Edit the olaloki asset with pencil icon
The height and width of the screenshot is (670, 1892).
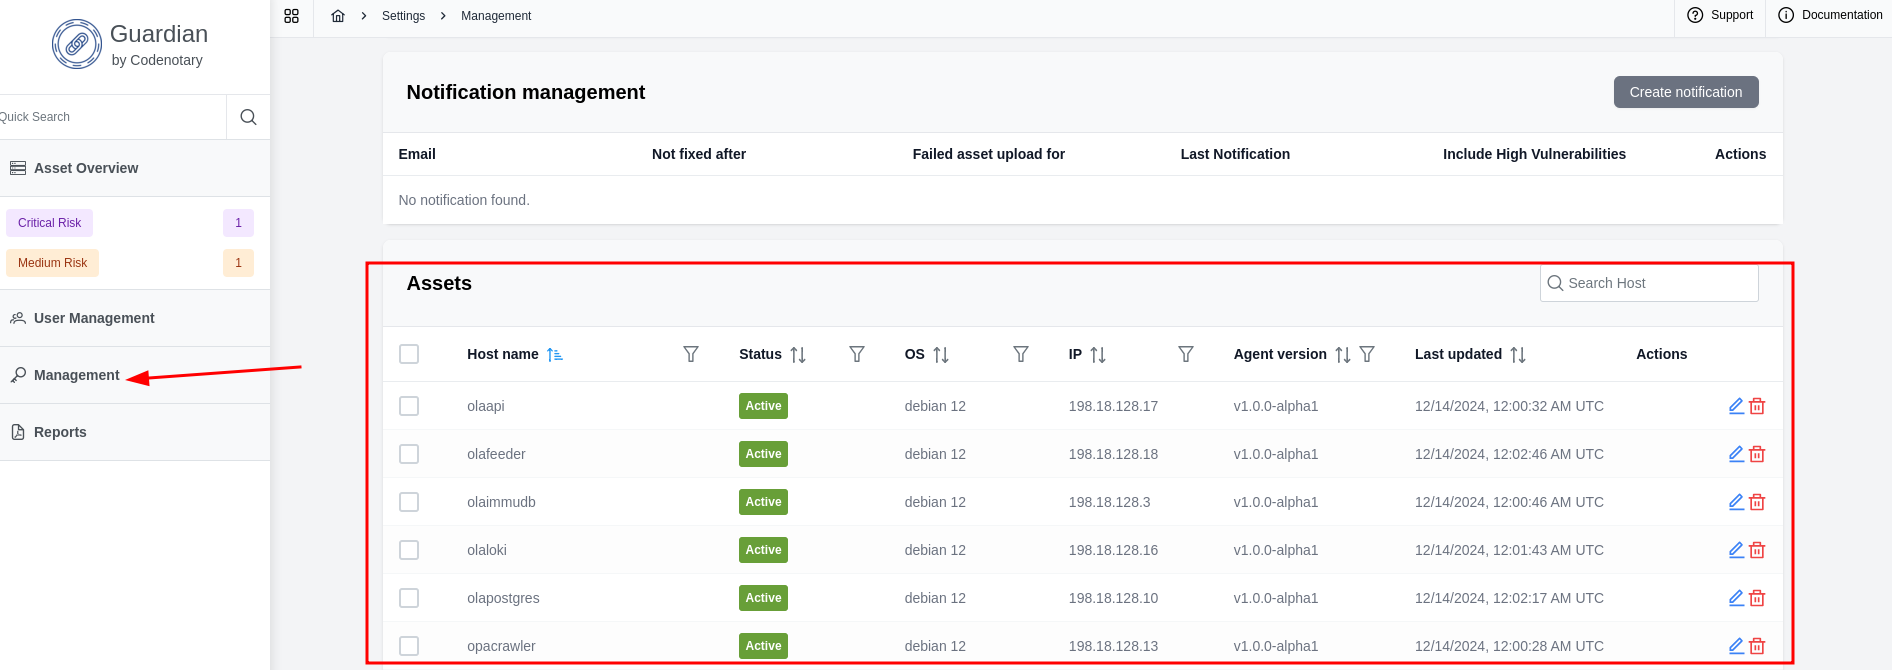pyautogui.click(x=1737, y=550)
